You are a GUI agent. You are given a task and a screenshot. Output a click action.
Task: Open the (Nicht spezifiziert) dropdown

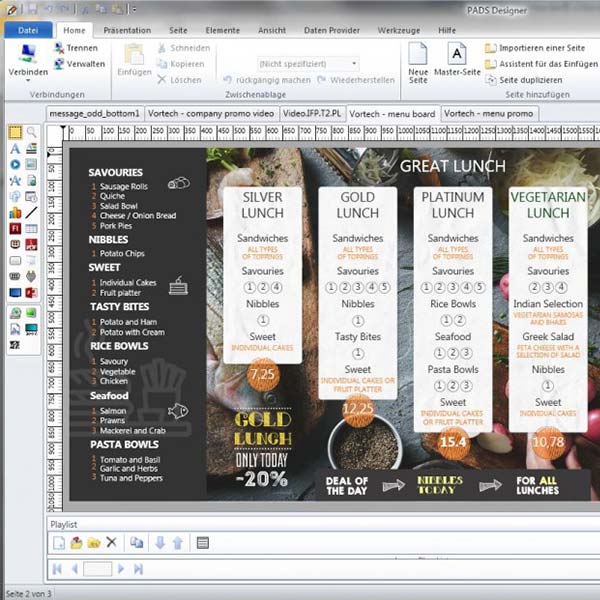308,64
